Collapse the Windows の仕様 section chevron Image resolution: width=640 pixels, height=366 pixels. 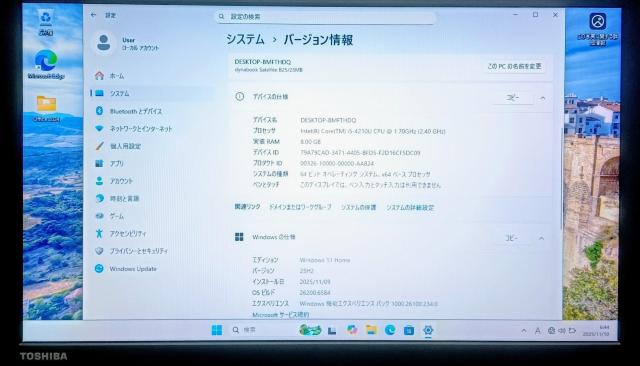pyautogui.click(x=541, y=238)
